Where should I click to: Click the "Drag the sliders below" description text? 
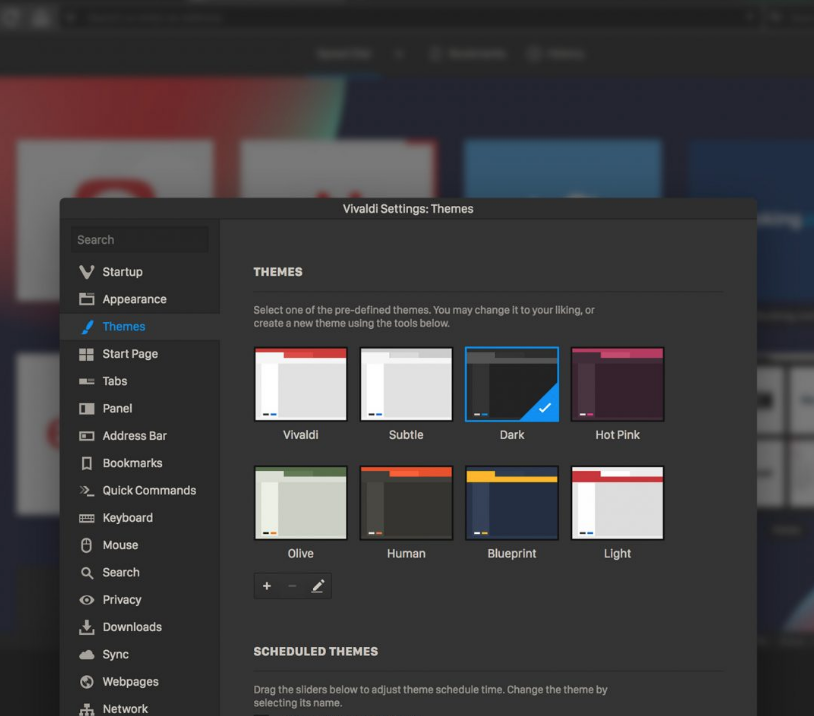pos(430,696)
